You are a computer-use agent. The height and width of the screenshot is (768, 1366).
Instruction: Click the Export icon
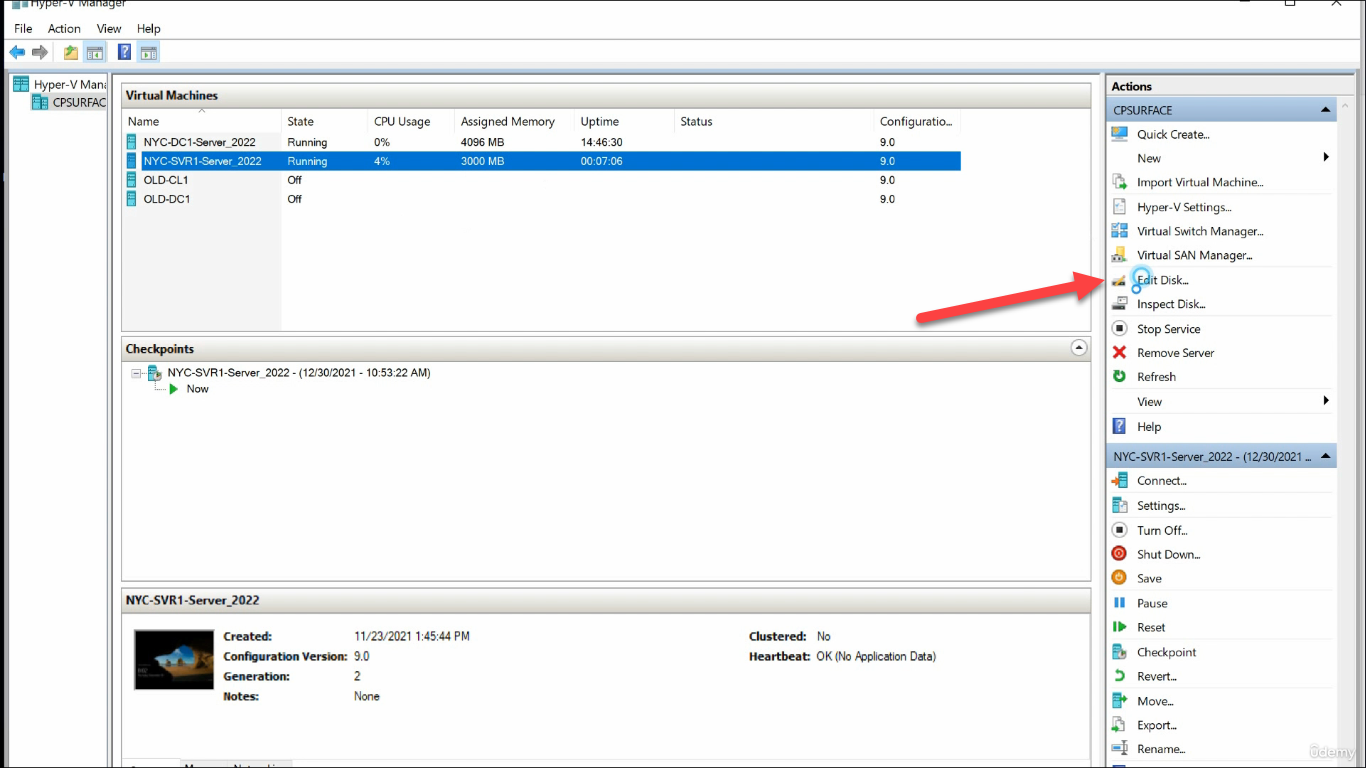click(x=1120, y=725)
